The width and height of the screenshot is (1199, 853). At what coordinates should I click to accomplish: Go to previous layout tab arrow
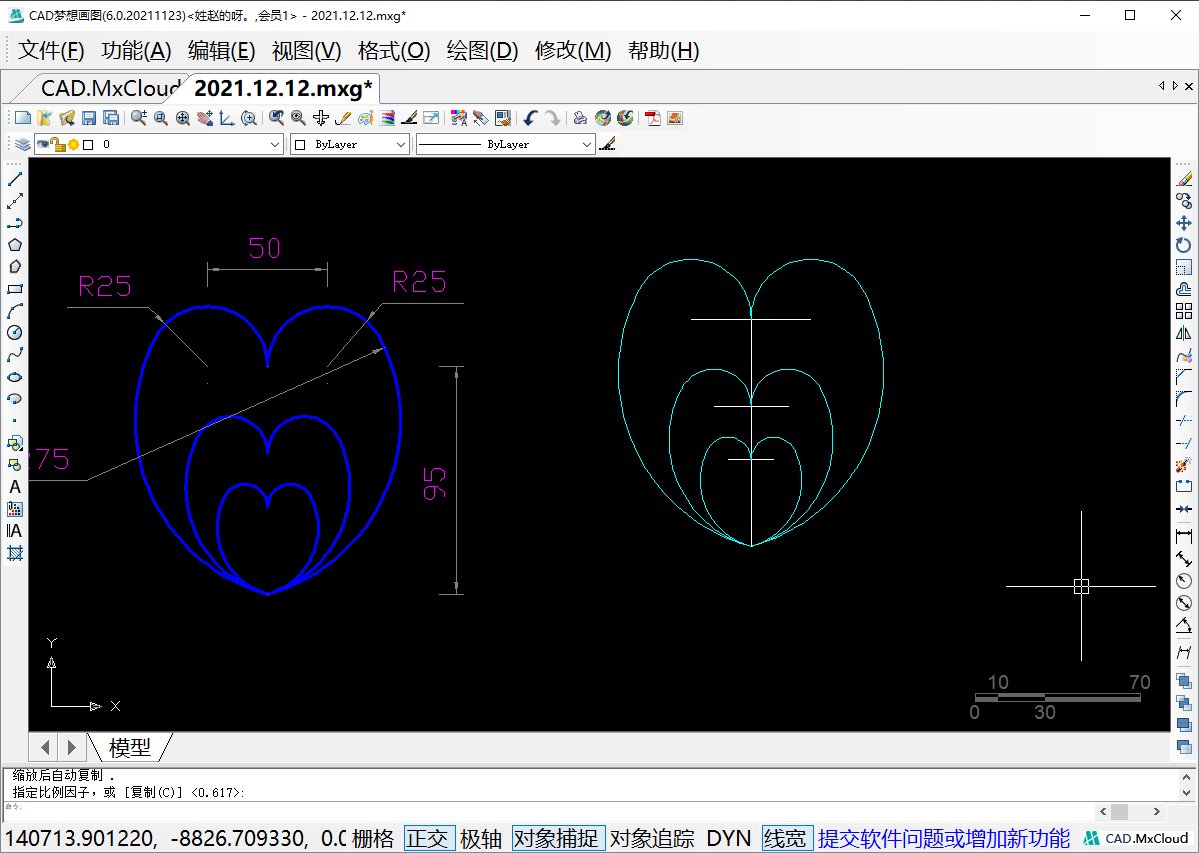[45, 748]
